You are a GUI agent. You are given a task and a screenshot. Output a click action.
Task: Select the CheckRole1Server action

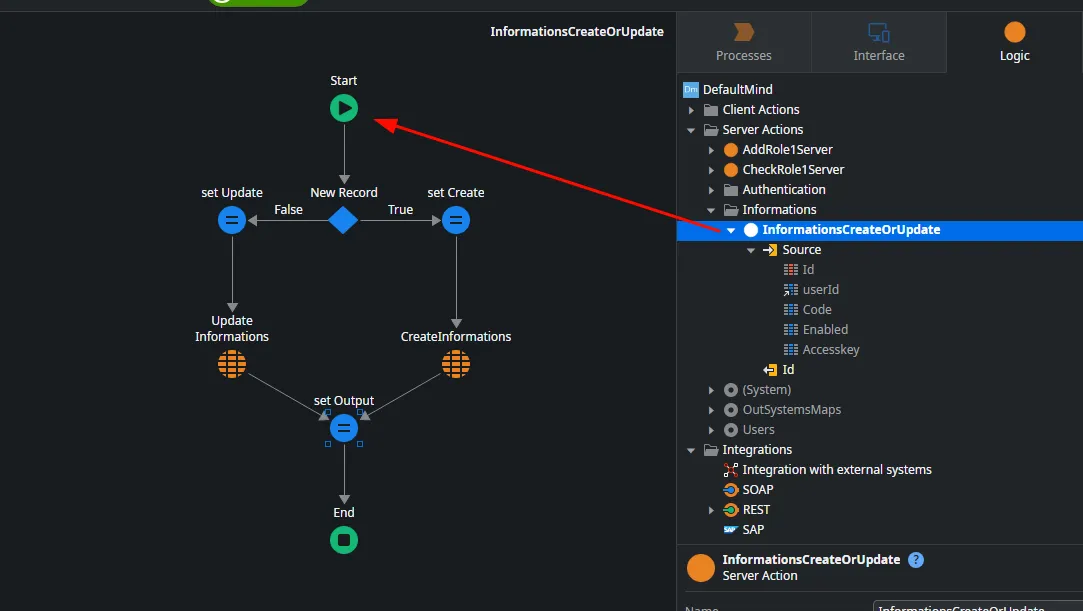pos(792,170)
